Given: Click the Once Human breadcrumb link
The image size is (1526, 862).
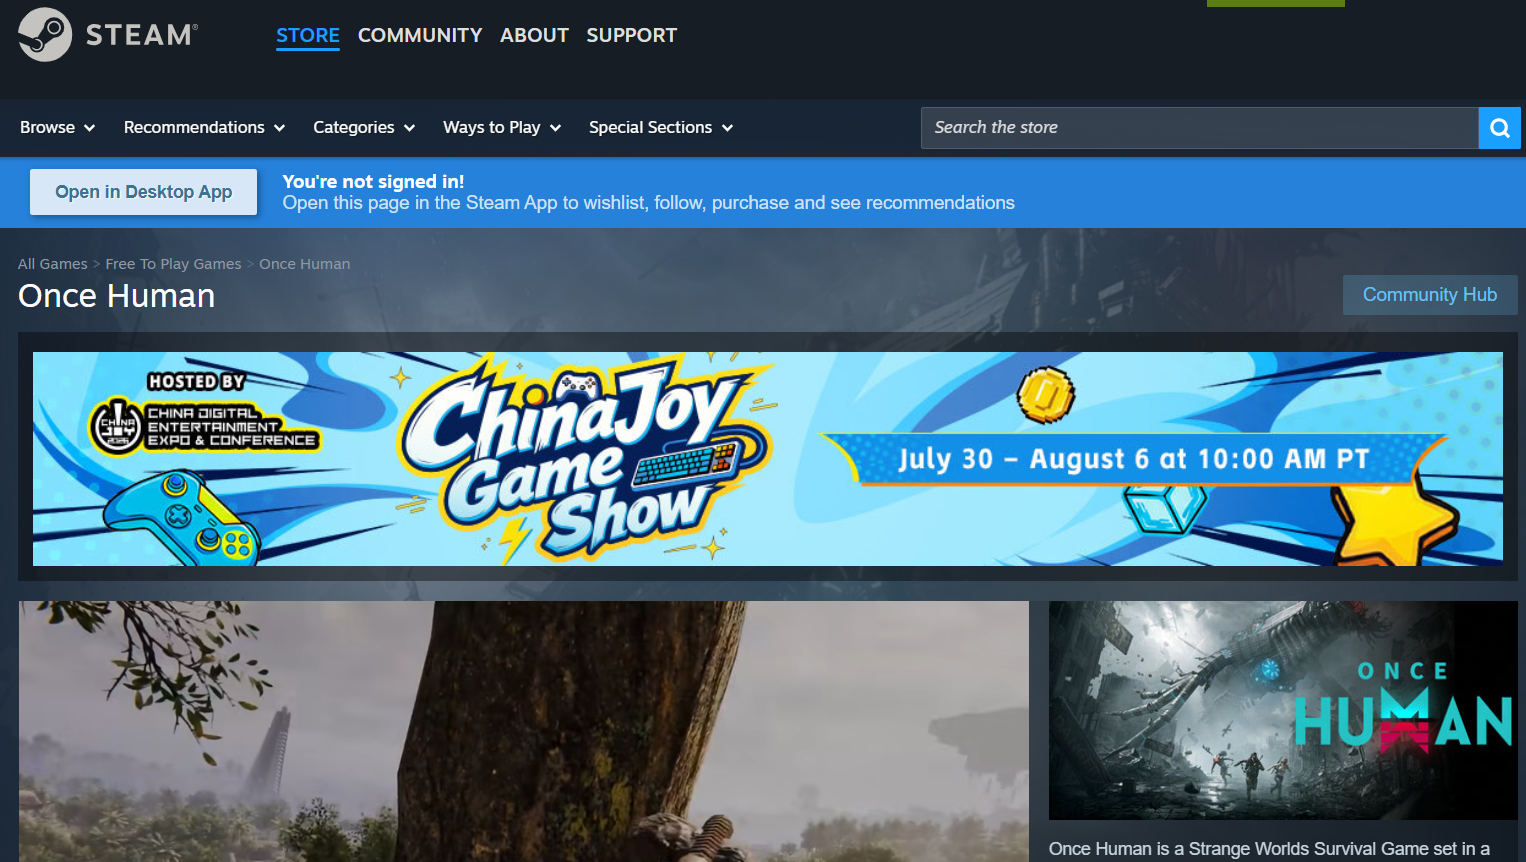Looking at the screenshot, I should click(x=305, y=264).
